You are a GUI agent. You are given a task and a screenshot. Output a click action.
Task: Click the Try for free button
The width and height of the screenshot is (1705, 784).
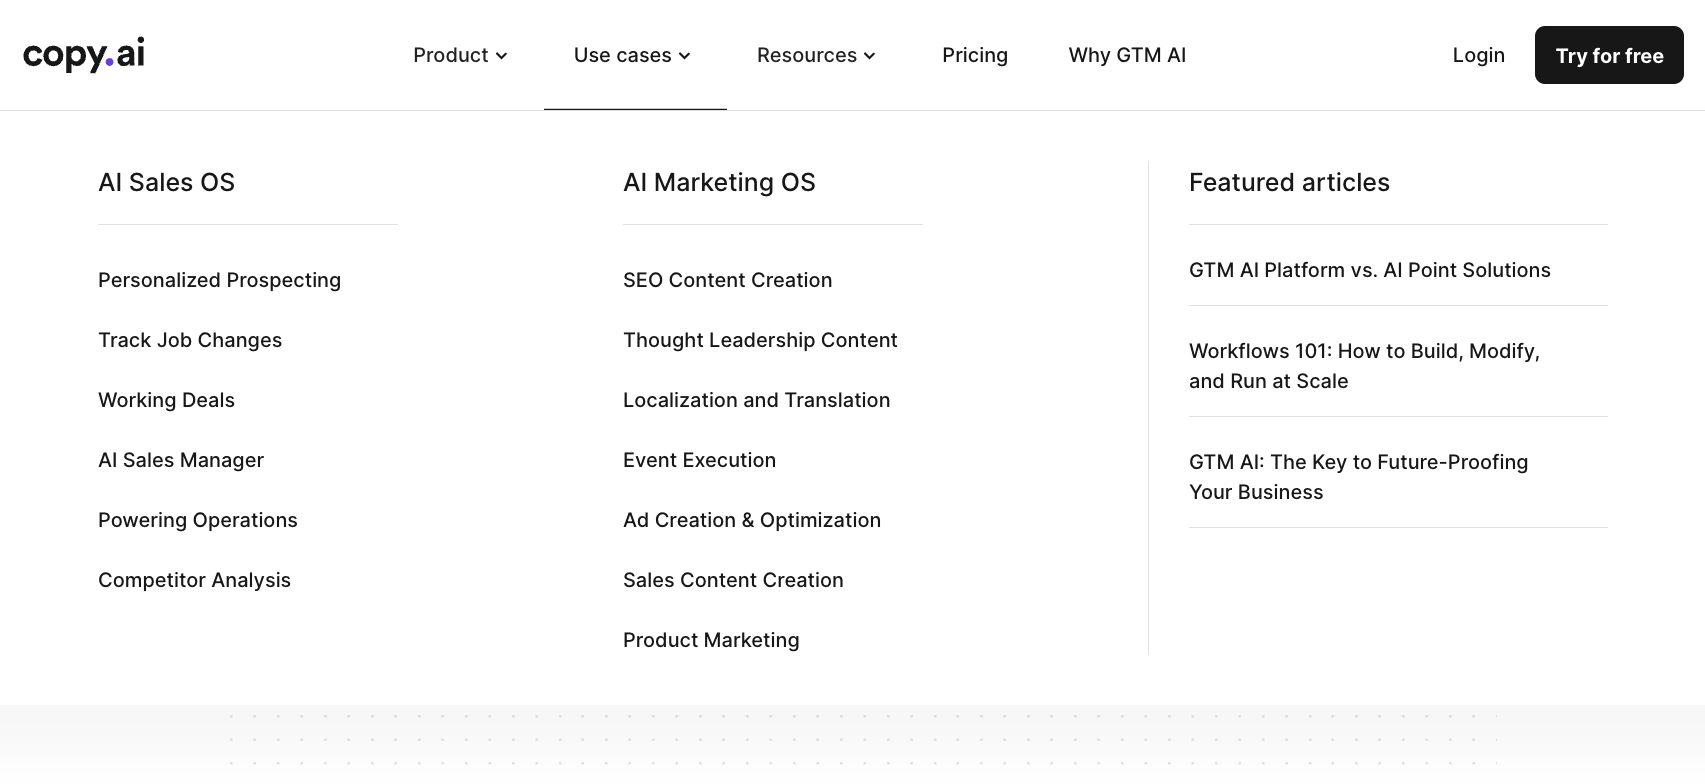point(1609,55)
